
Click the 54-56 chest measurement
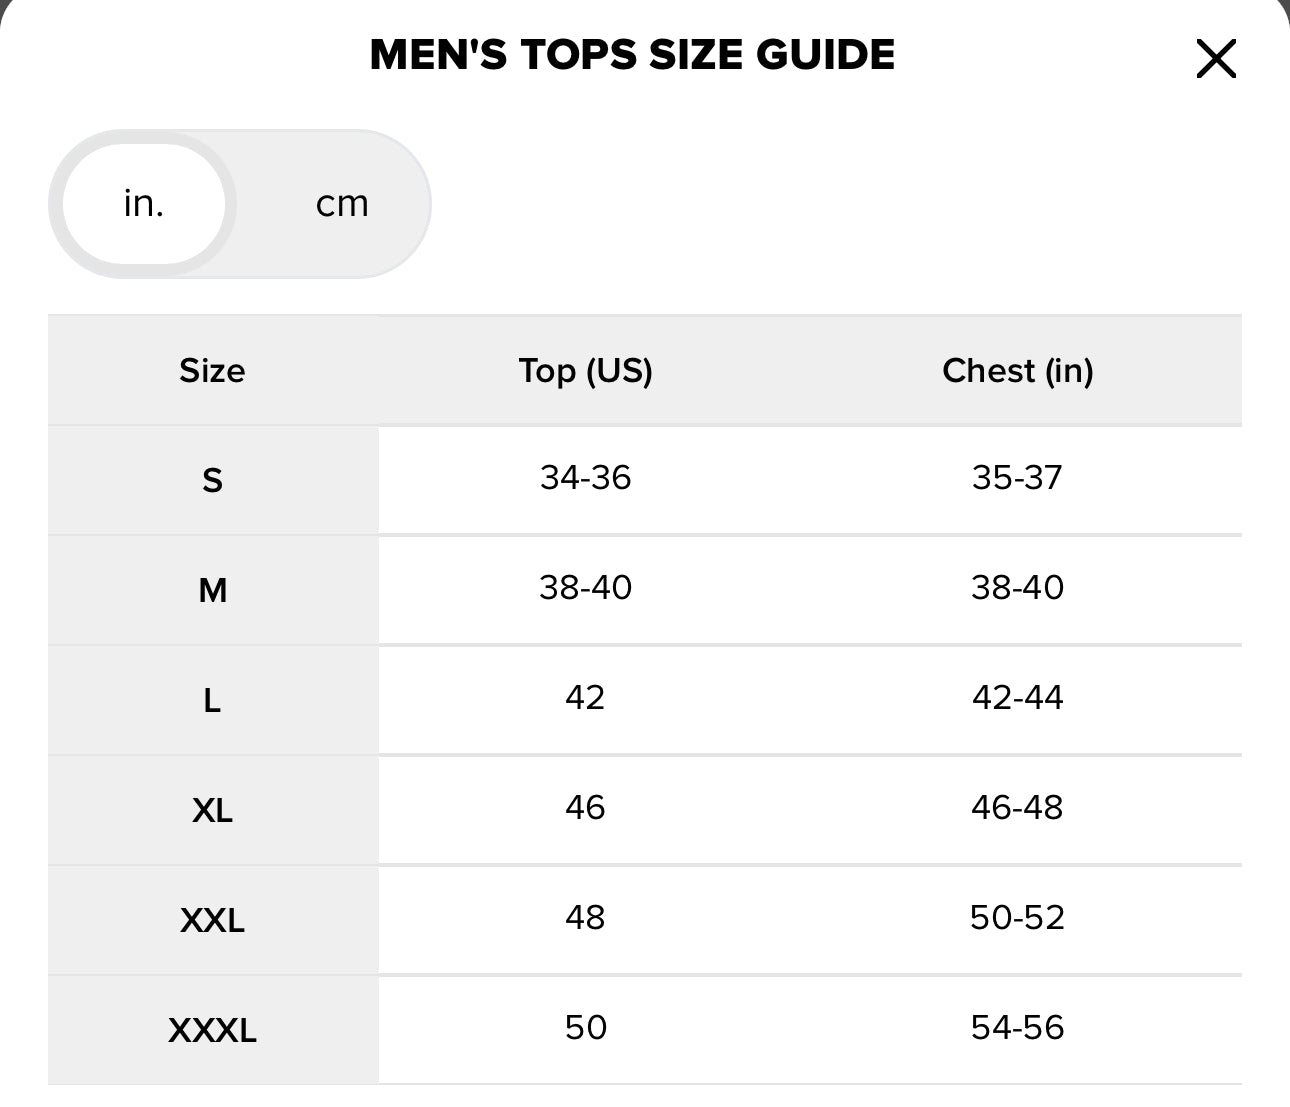click(1017, 1028)
